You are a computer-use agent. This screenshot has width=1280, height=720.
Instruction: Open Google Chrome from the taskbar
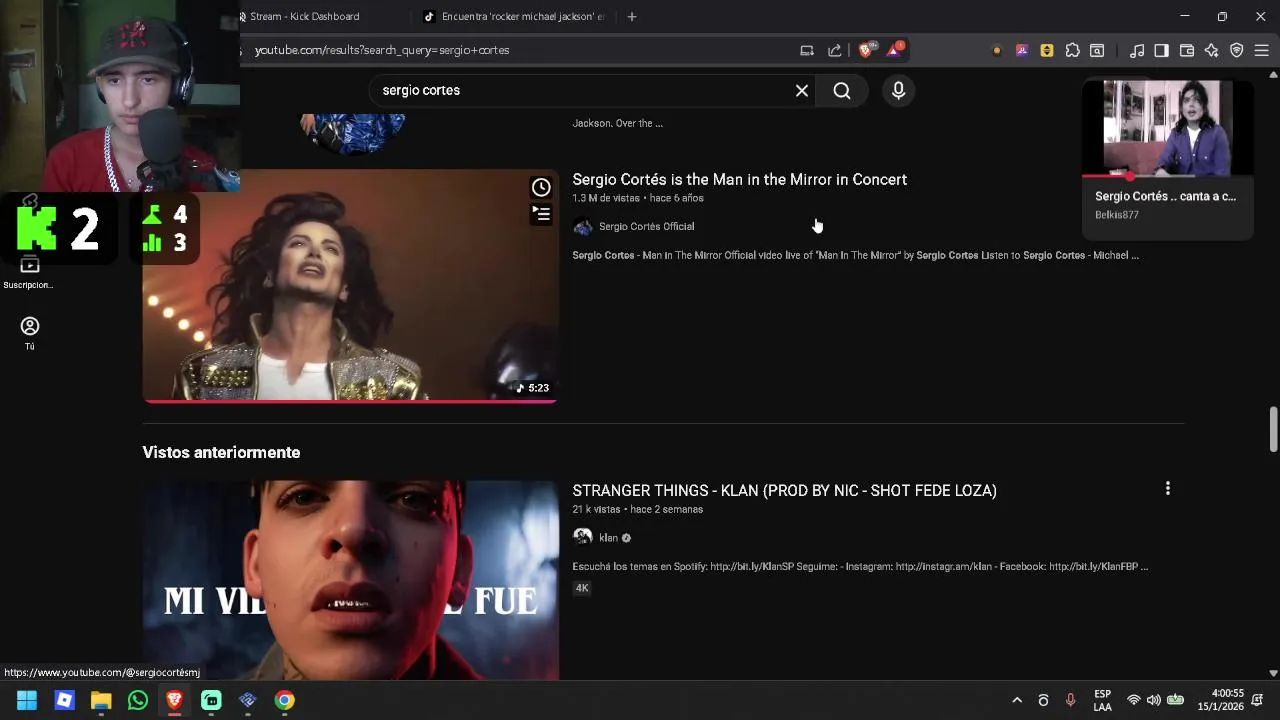[285, 700]
